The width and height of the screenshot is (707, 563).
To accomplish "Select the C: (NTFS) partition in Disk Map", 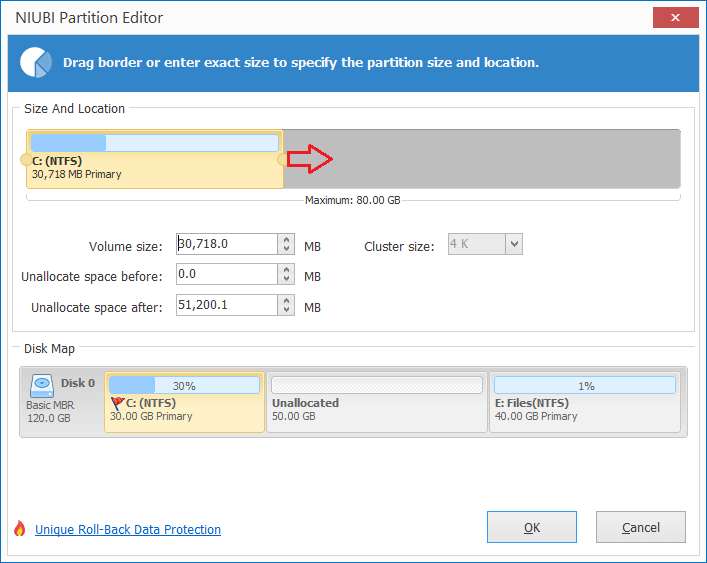I will click(184, 402).
